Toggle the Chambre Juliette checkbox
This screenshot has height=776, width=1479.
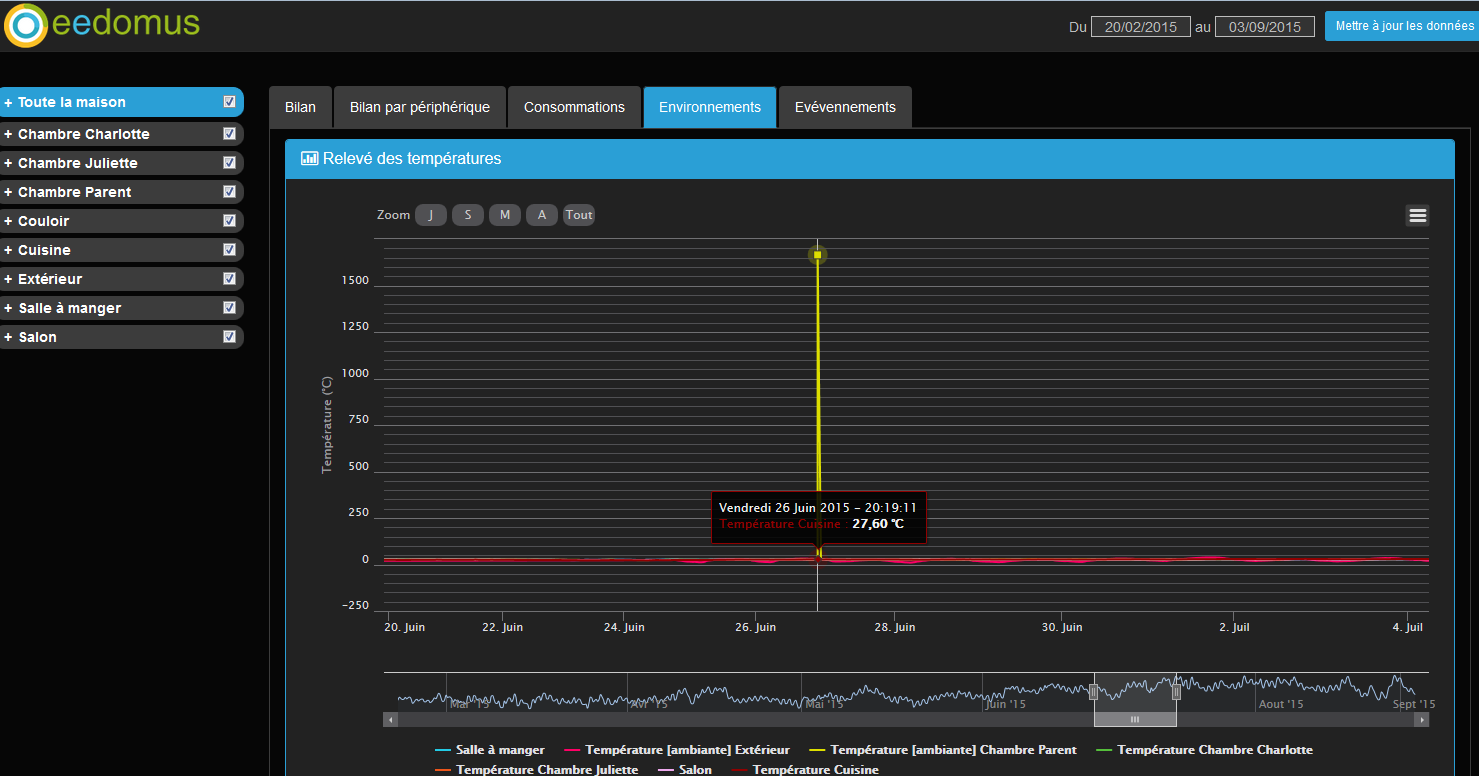[229, 162]
